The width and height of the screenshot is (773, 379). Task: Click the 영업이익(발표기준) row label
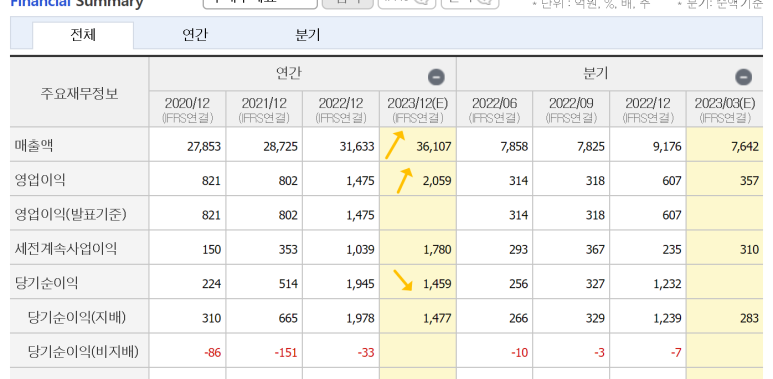[71, 214]
